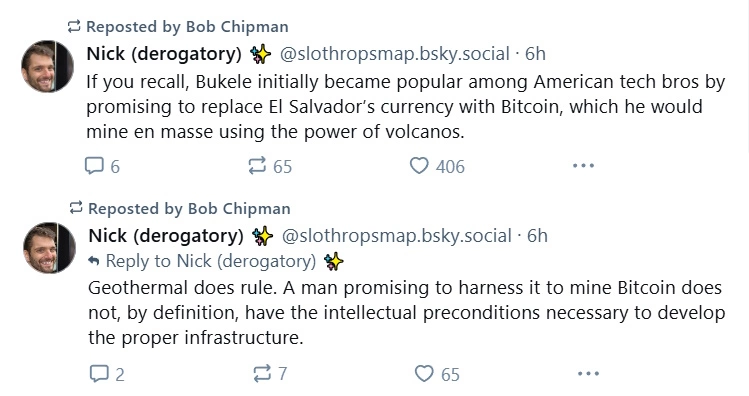
Task: Repost the Geothermal post with 7 reposts
Action: 270,374
